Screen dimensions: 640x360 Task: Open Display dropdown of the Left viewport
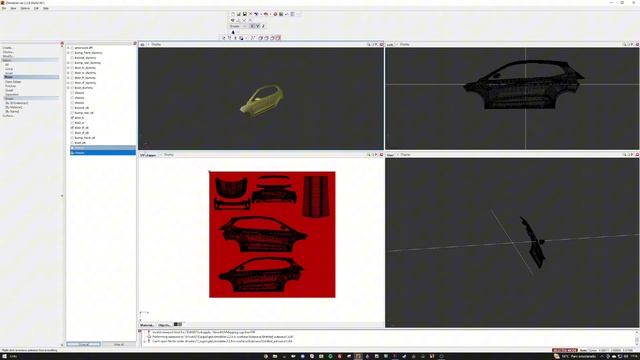coord(404,44)
